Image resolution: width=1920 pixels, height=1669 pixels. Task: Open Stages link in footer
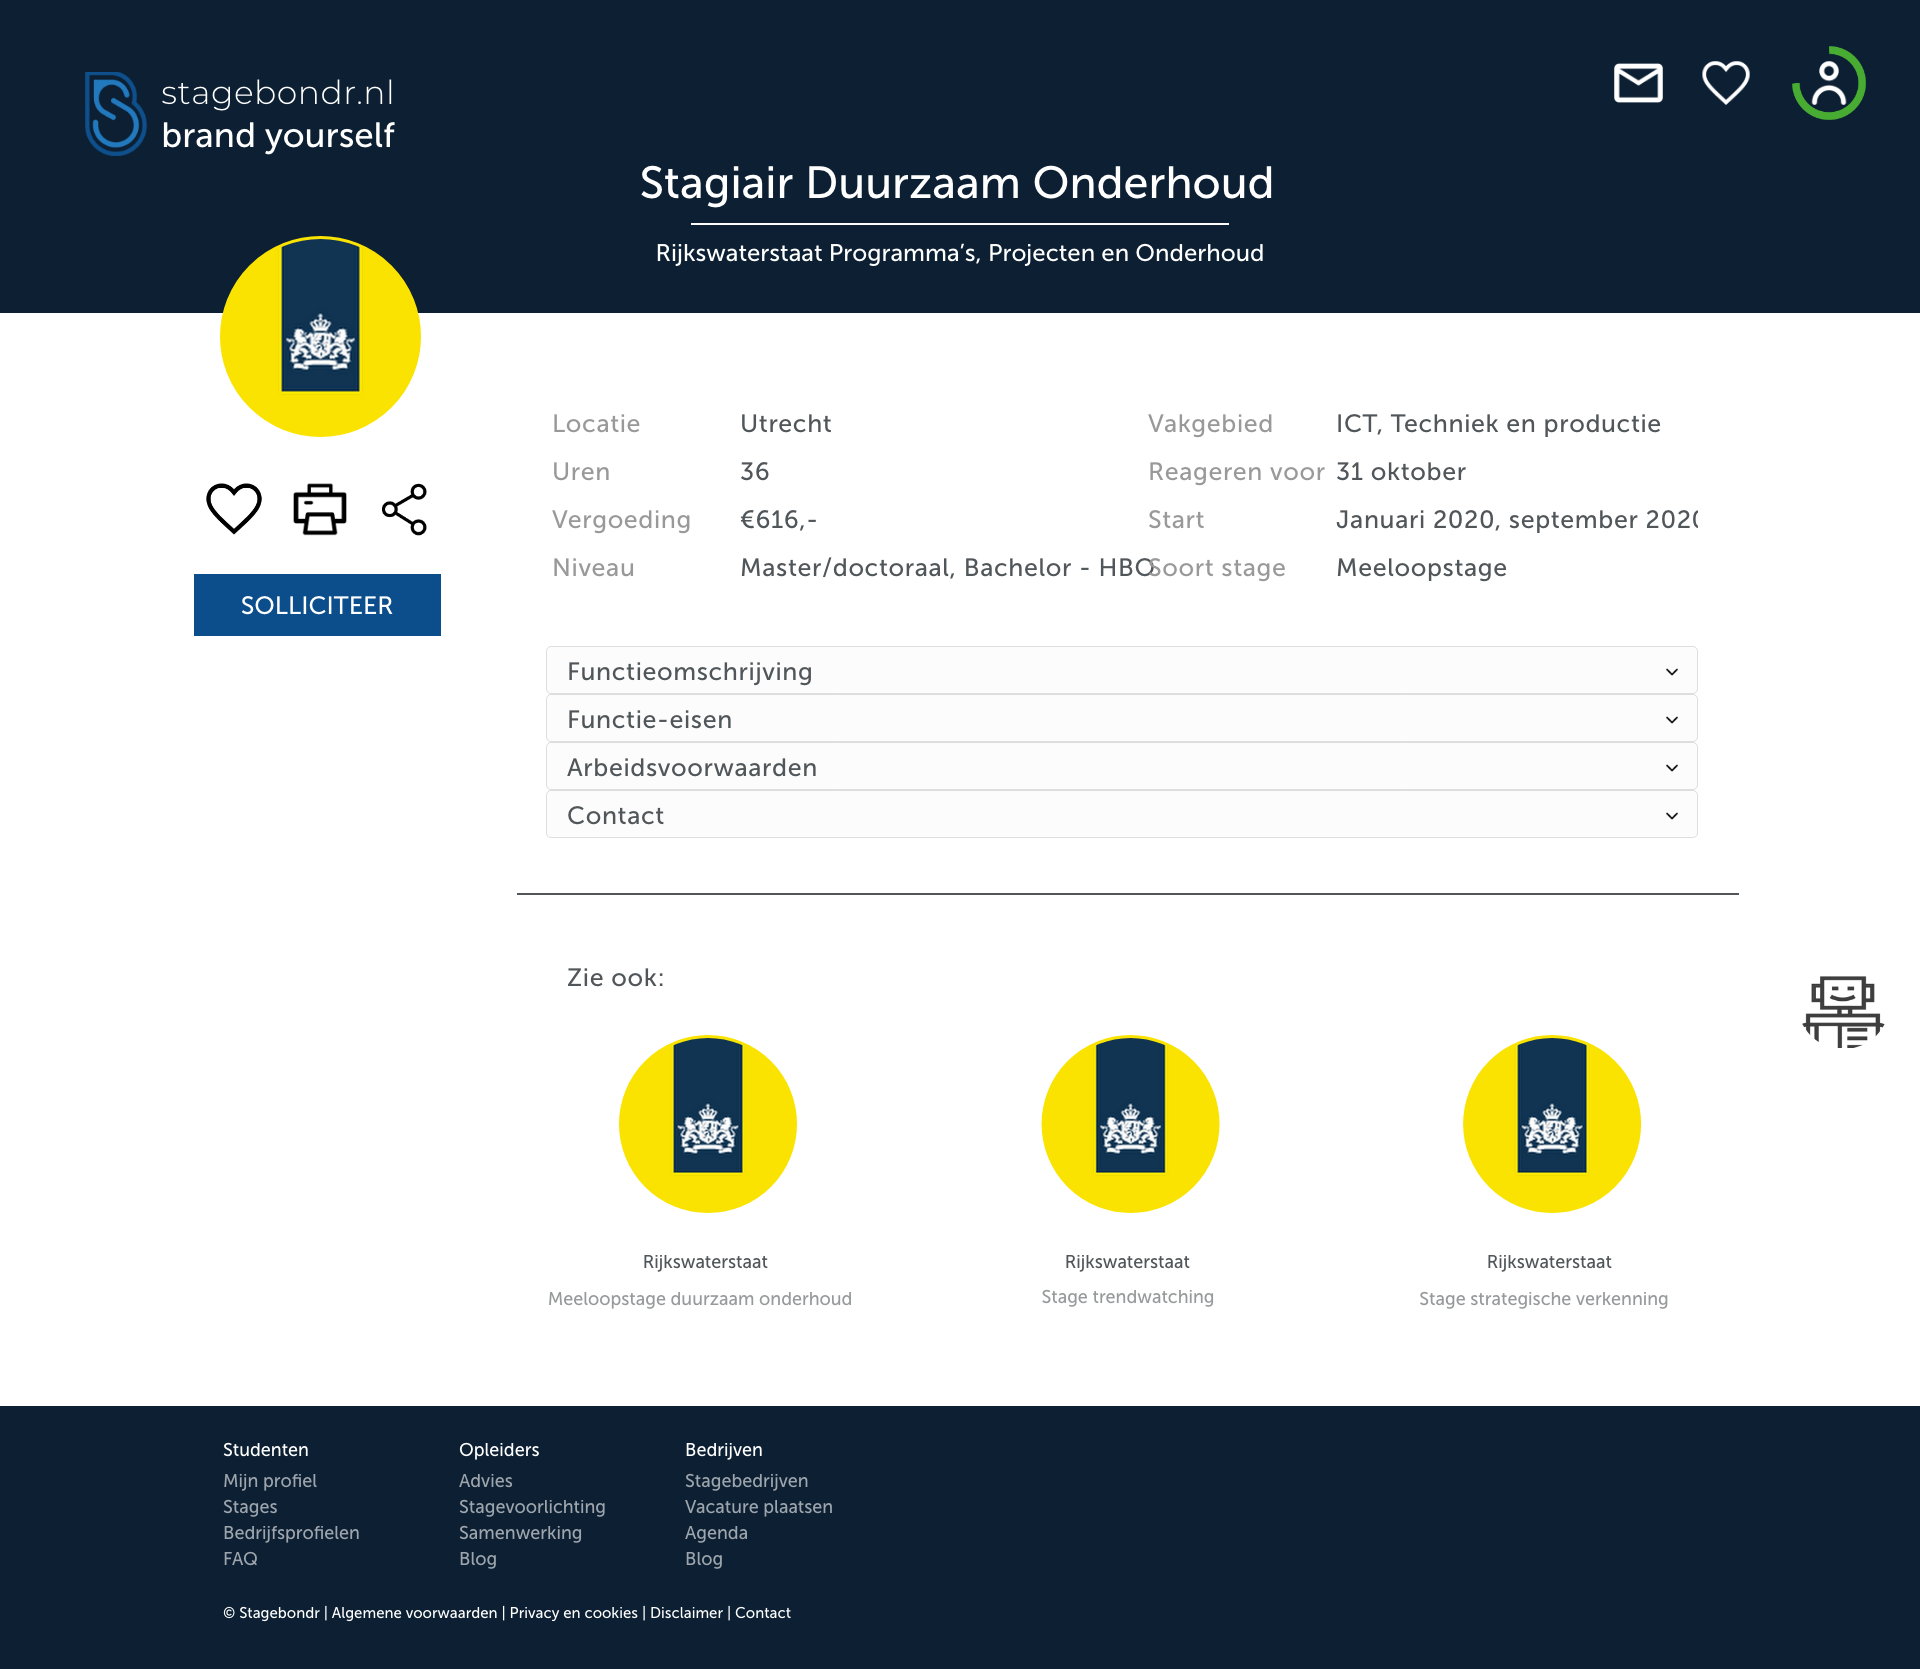(x=250, y=1506)
